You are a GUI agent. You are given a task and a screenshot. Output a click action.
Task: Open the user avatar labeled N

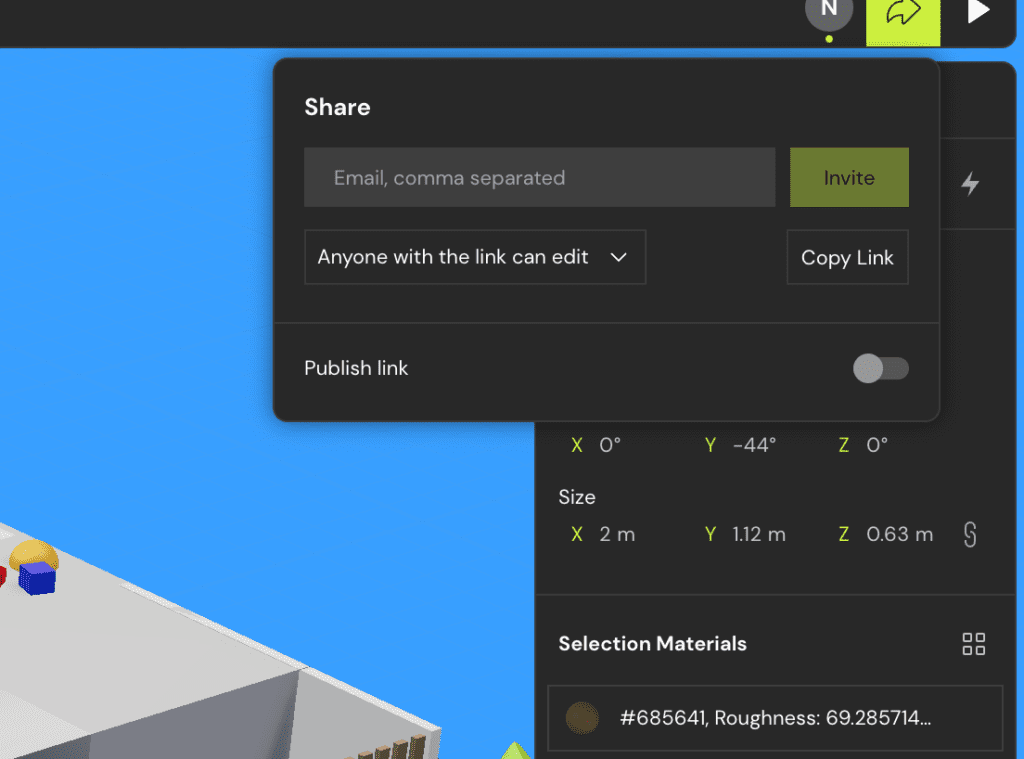tap(828, 12)
